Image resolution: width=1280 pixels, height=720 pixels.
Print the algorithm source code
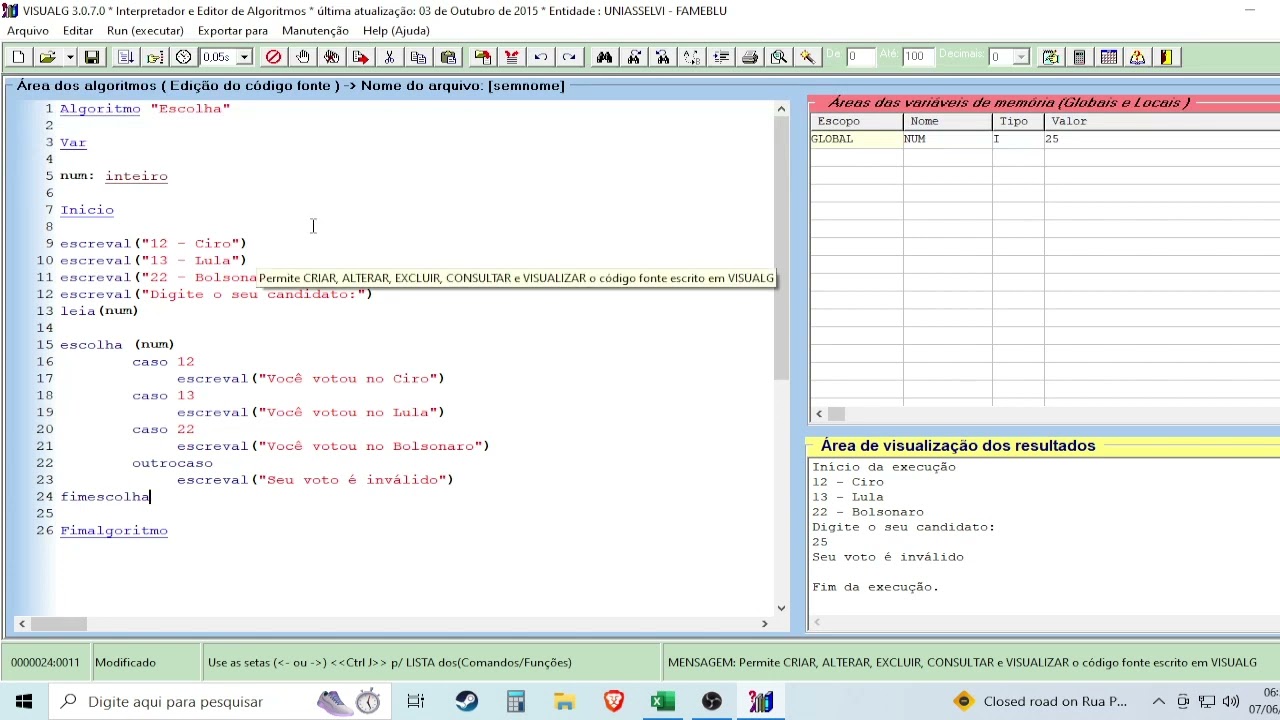[x=750, y=57]
